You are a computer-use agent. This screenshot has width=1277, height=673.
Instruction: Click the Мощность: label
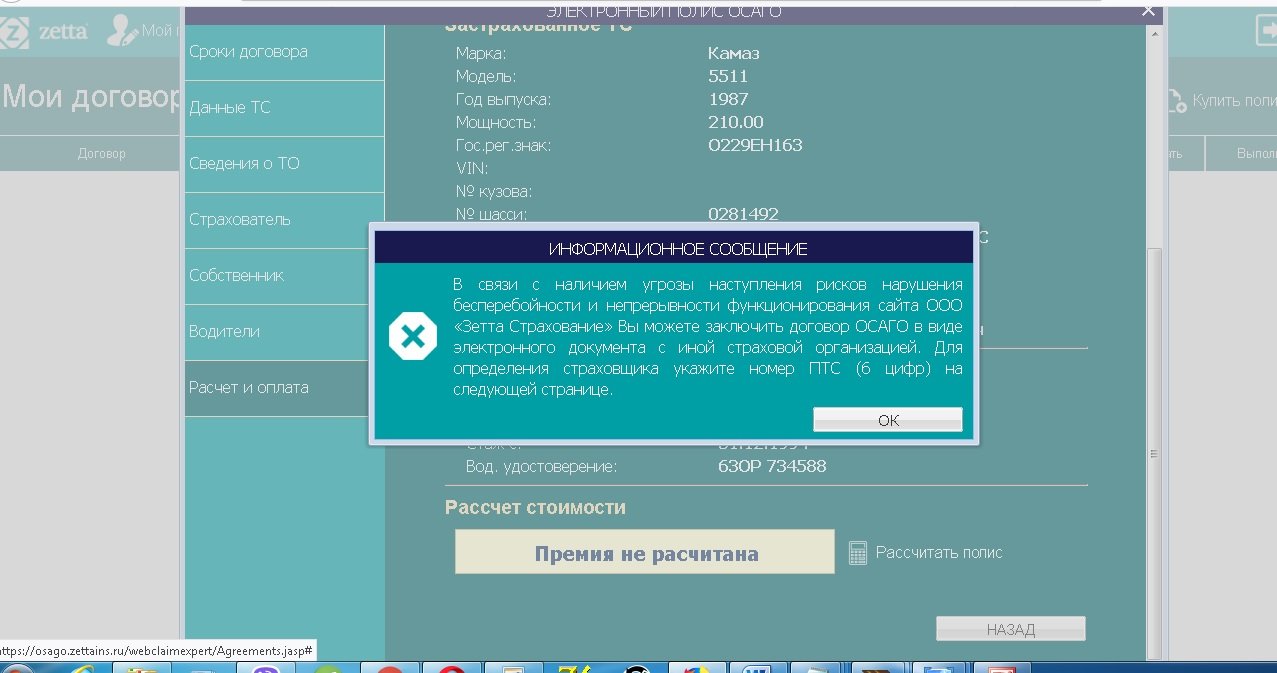point(496,122)
